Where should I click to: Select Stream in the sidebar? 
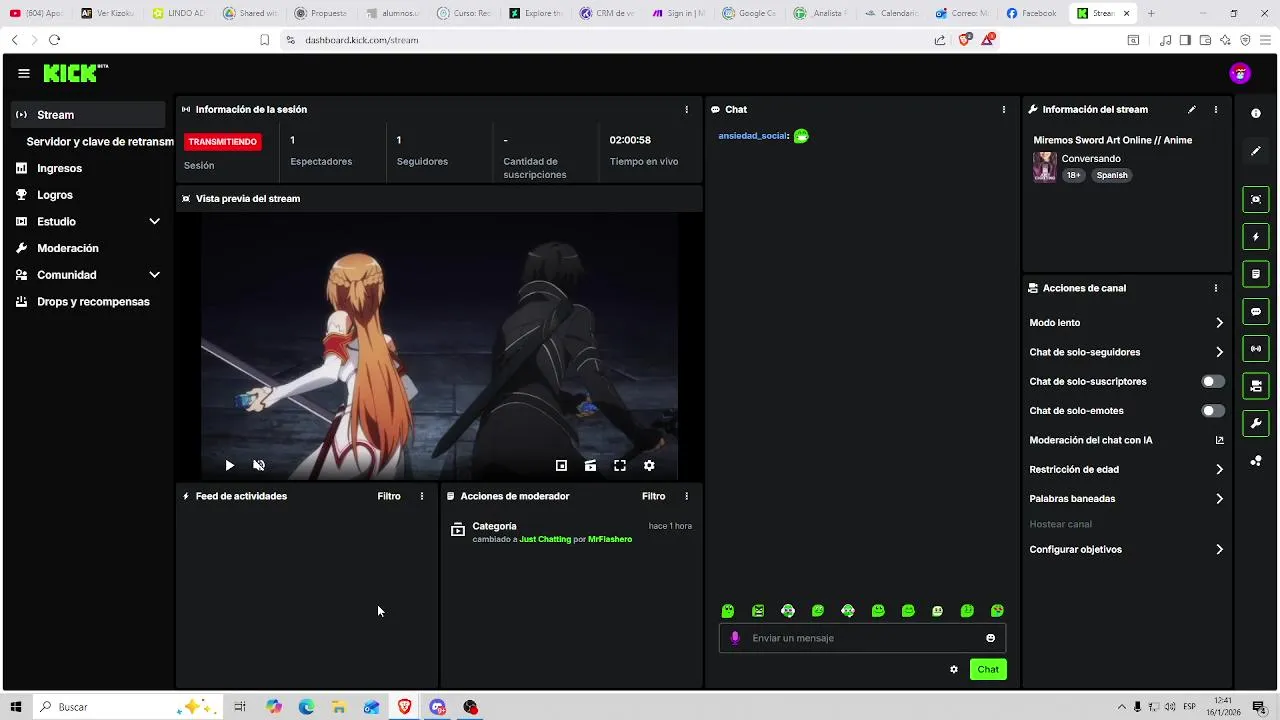(x=88, y=115)
